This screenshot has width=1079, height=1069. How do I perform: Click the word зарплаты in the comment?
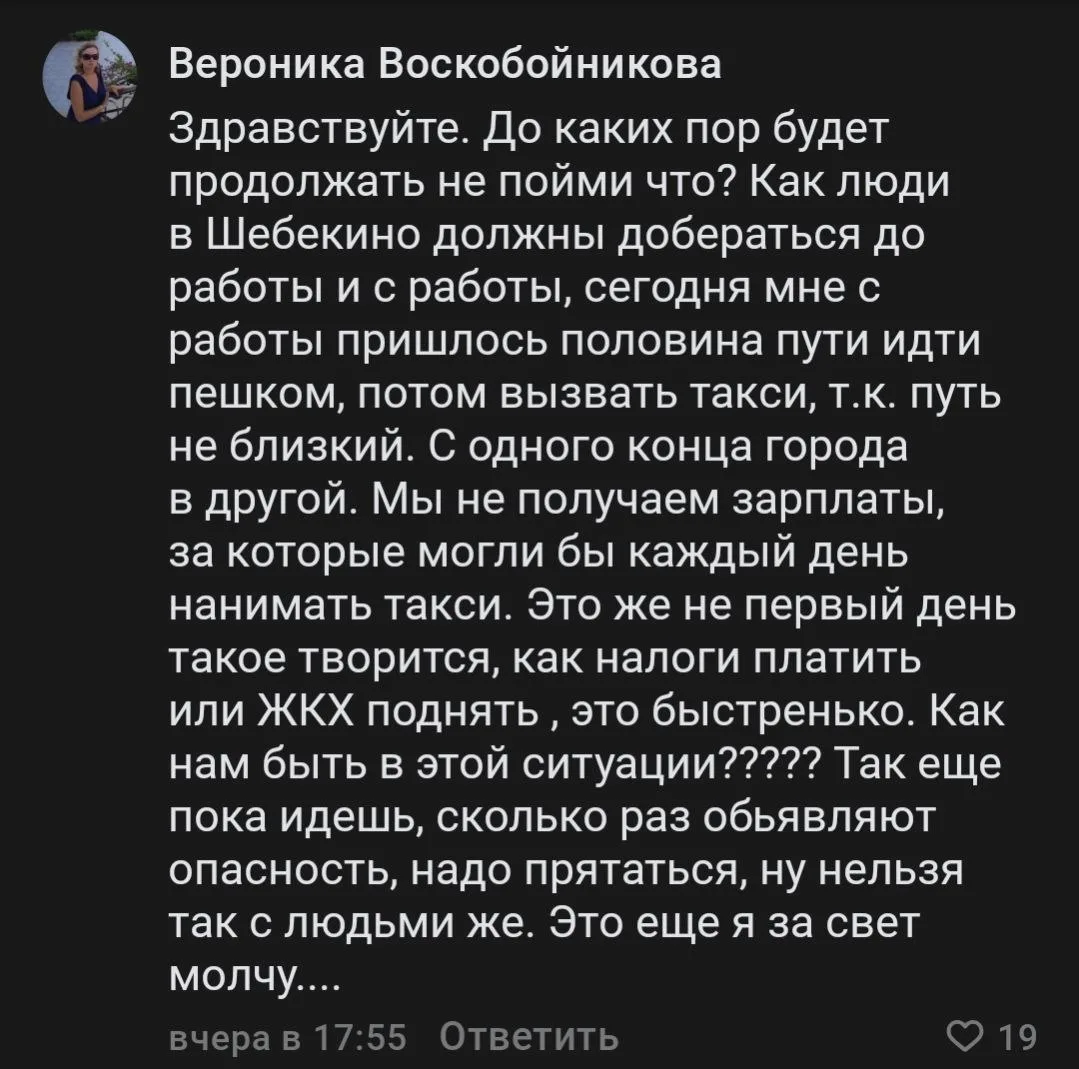(839, 501)
